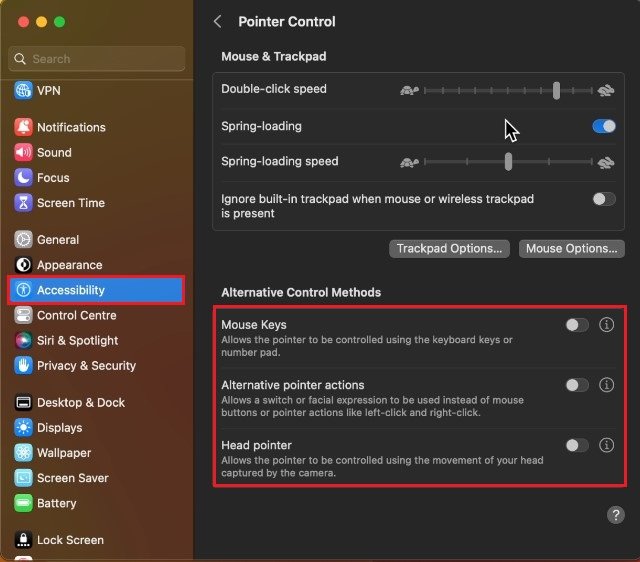This screenshot has width=640, height=562.
Task: Click the yellow minimize window button
Action: point(41,22)
